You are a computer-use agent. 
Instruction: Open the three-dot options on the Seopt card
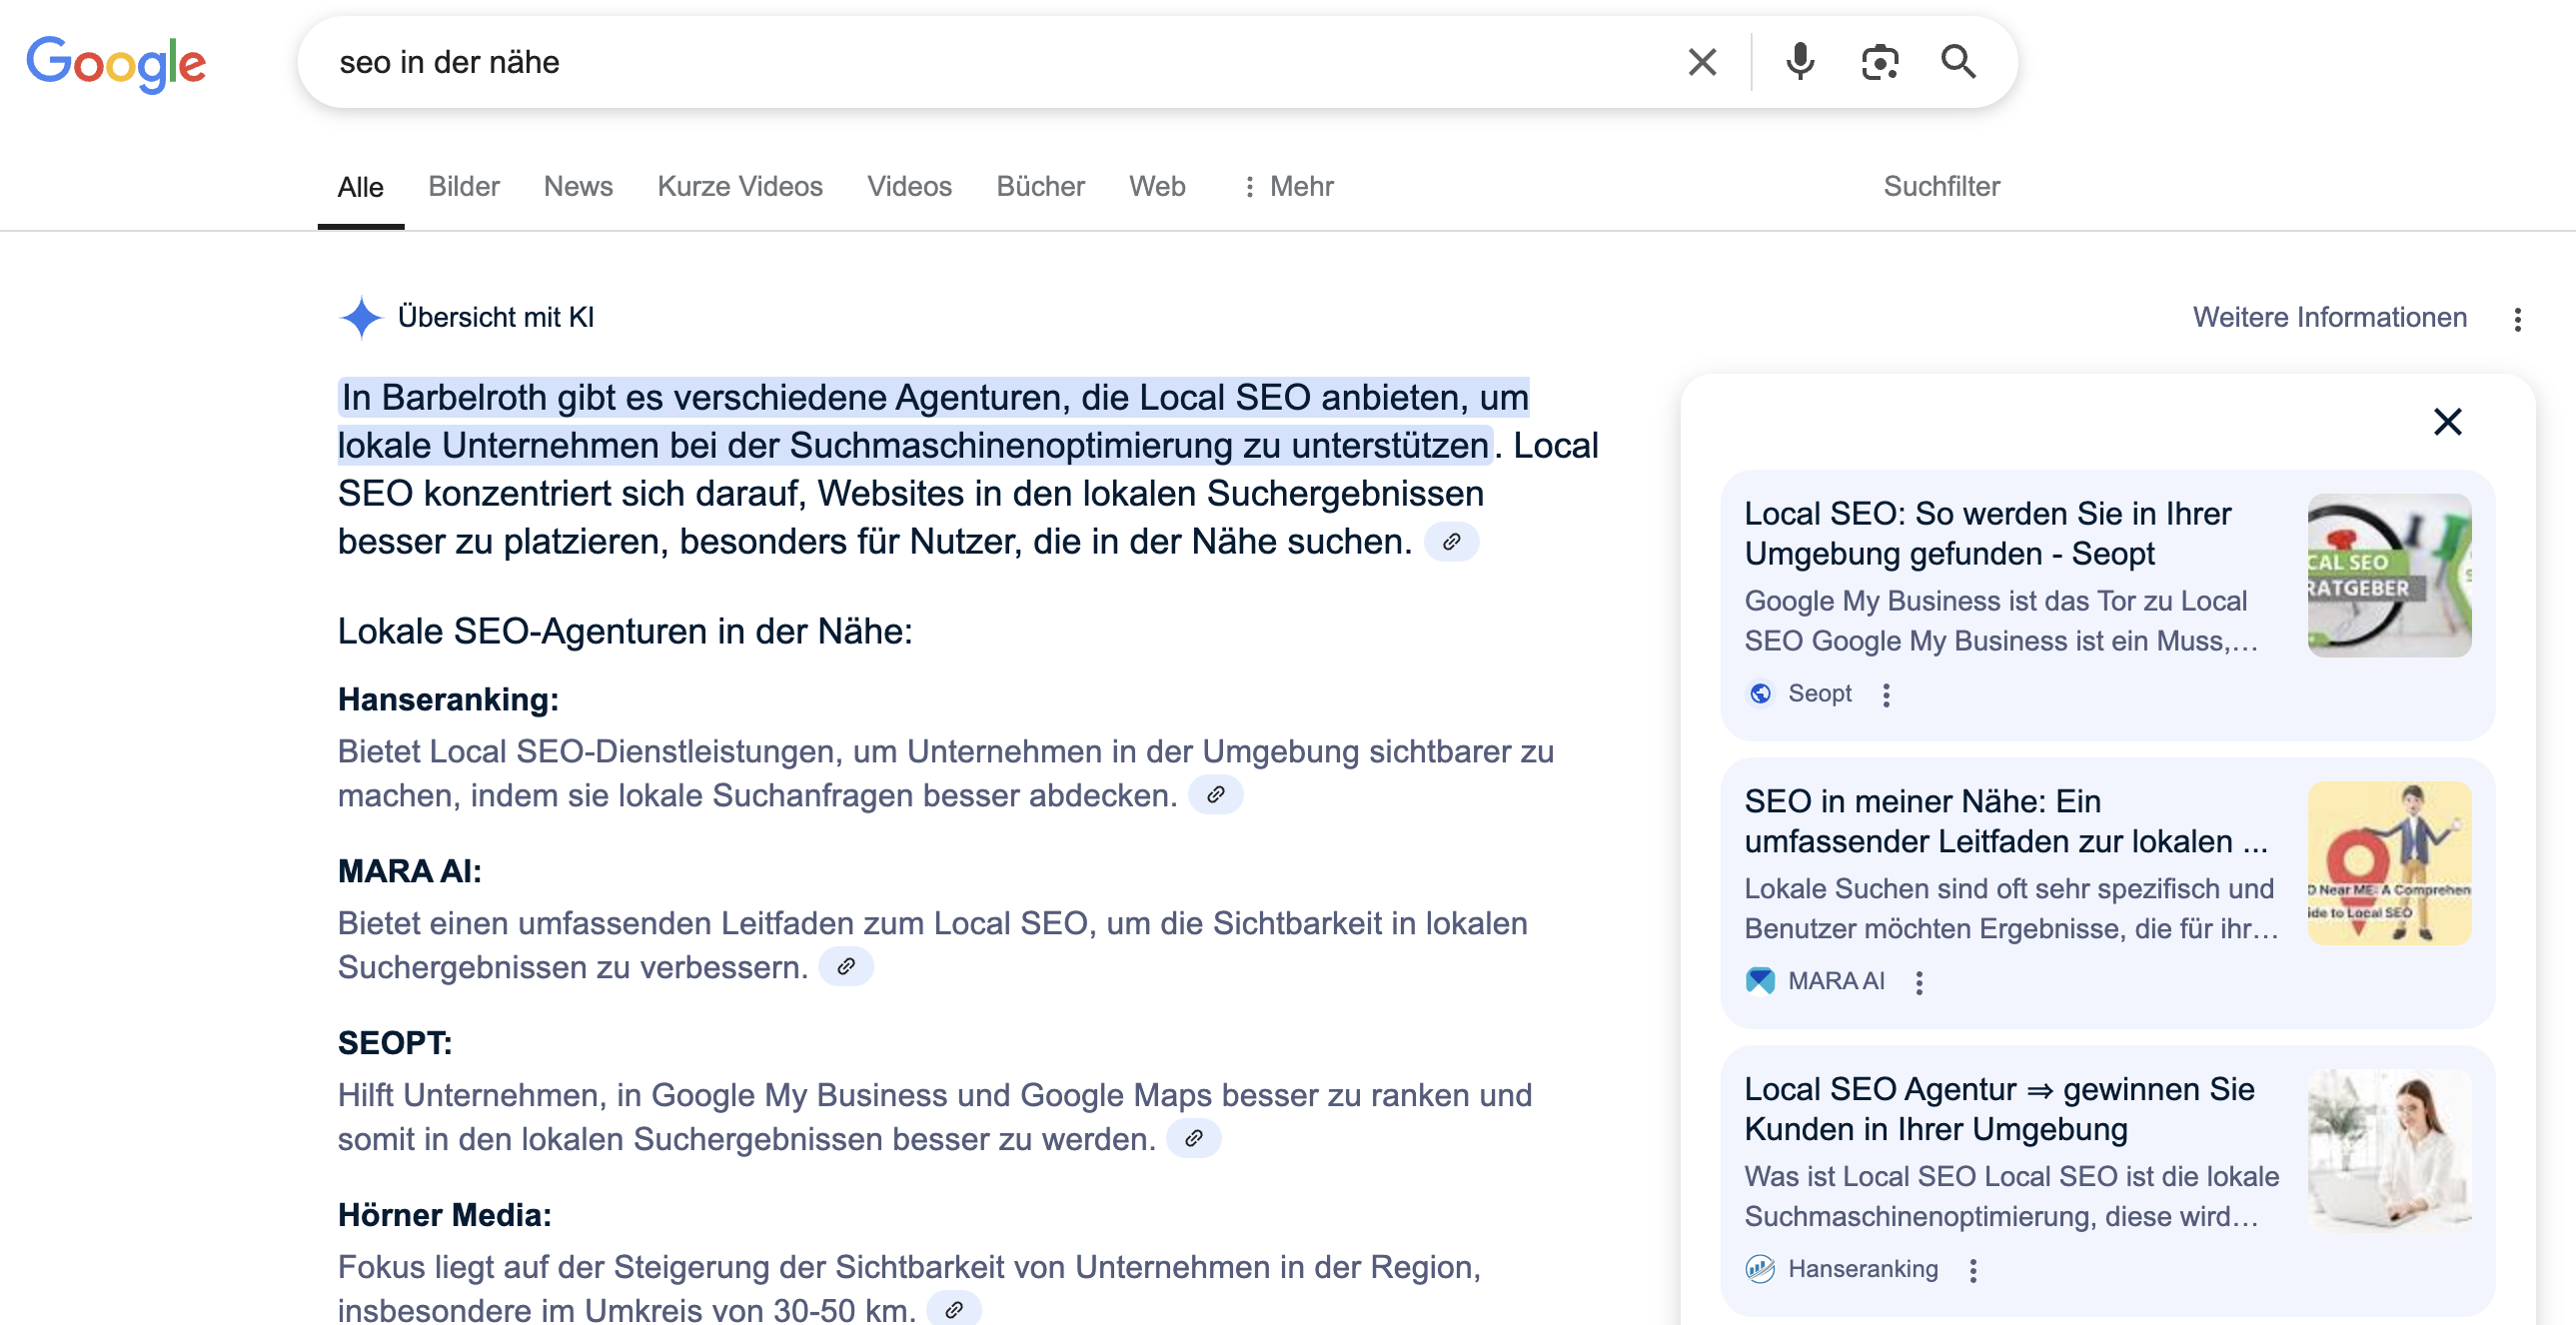1887,693
